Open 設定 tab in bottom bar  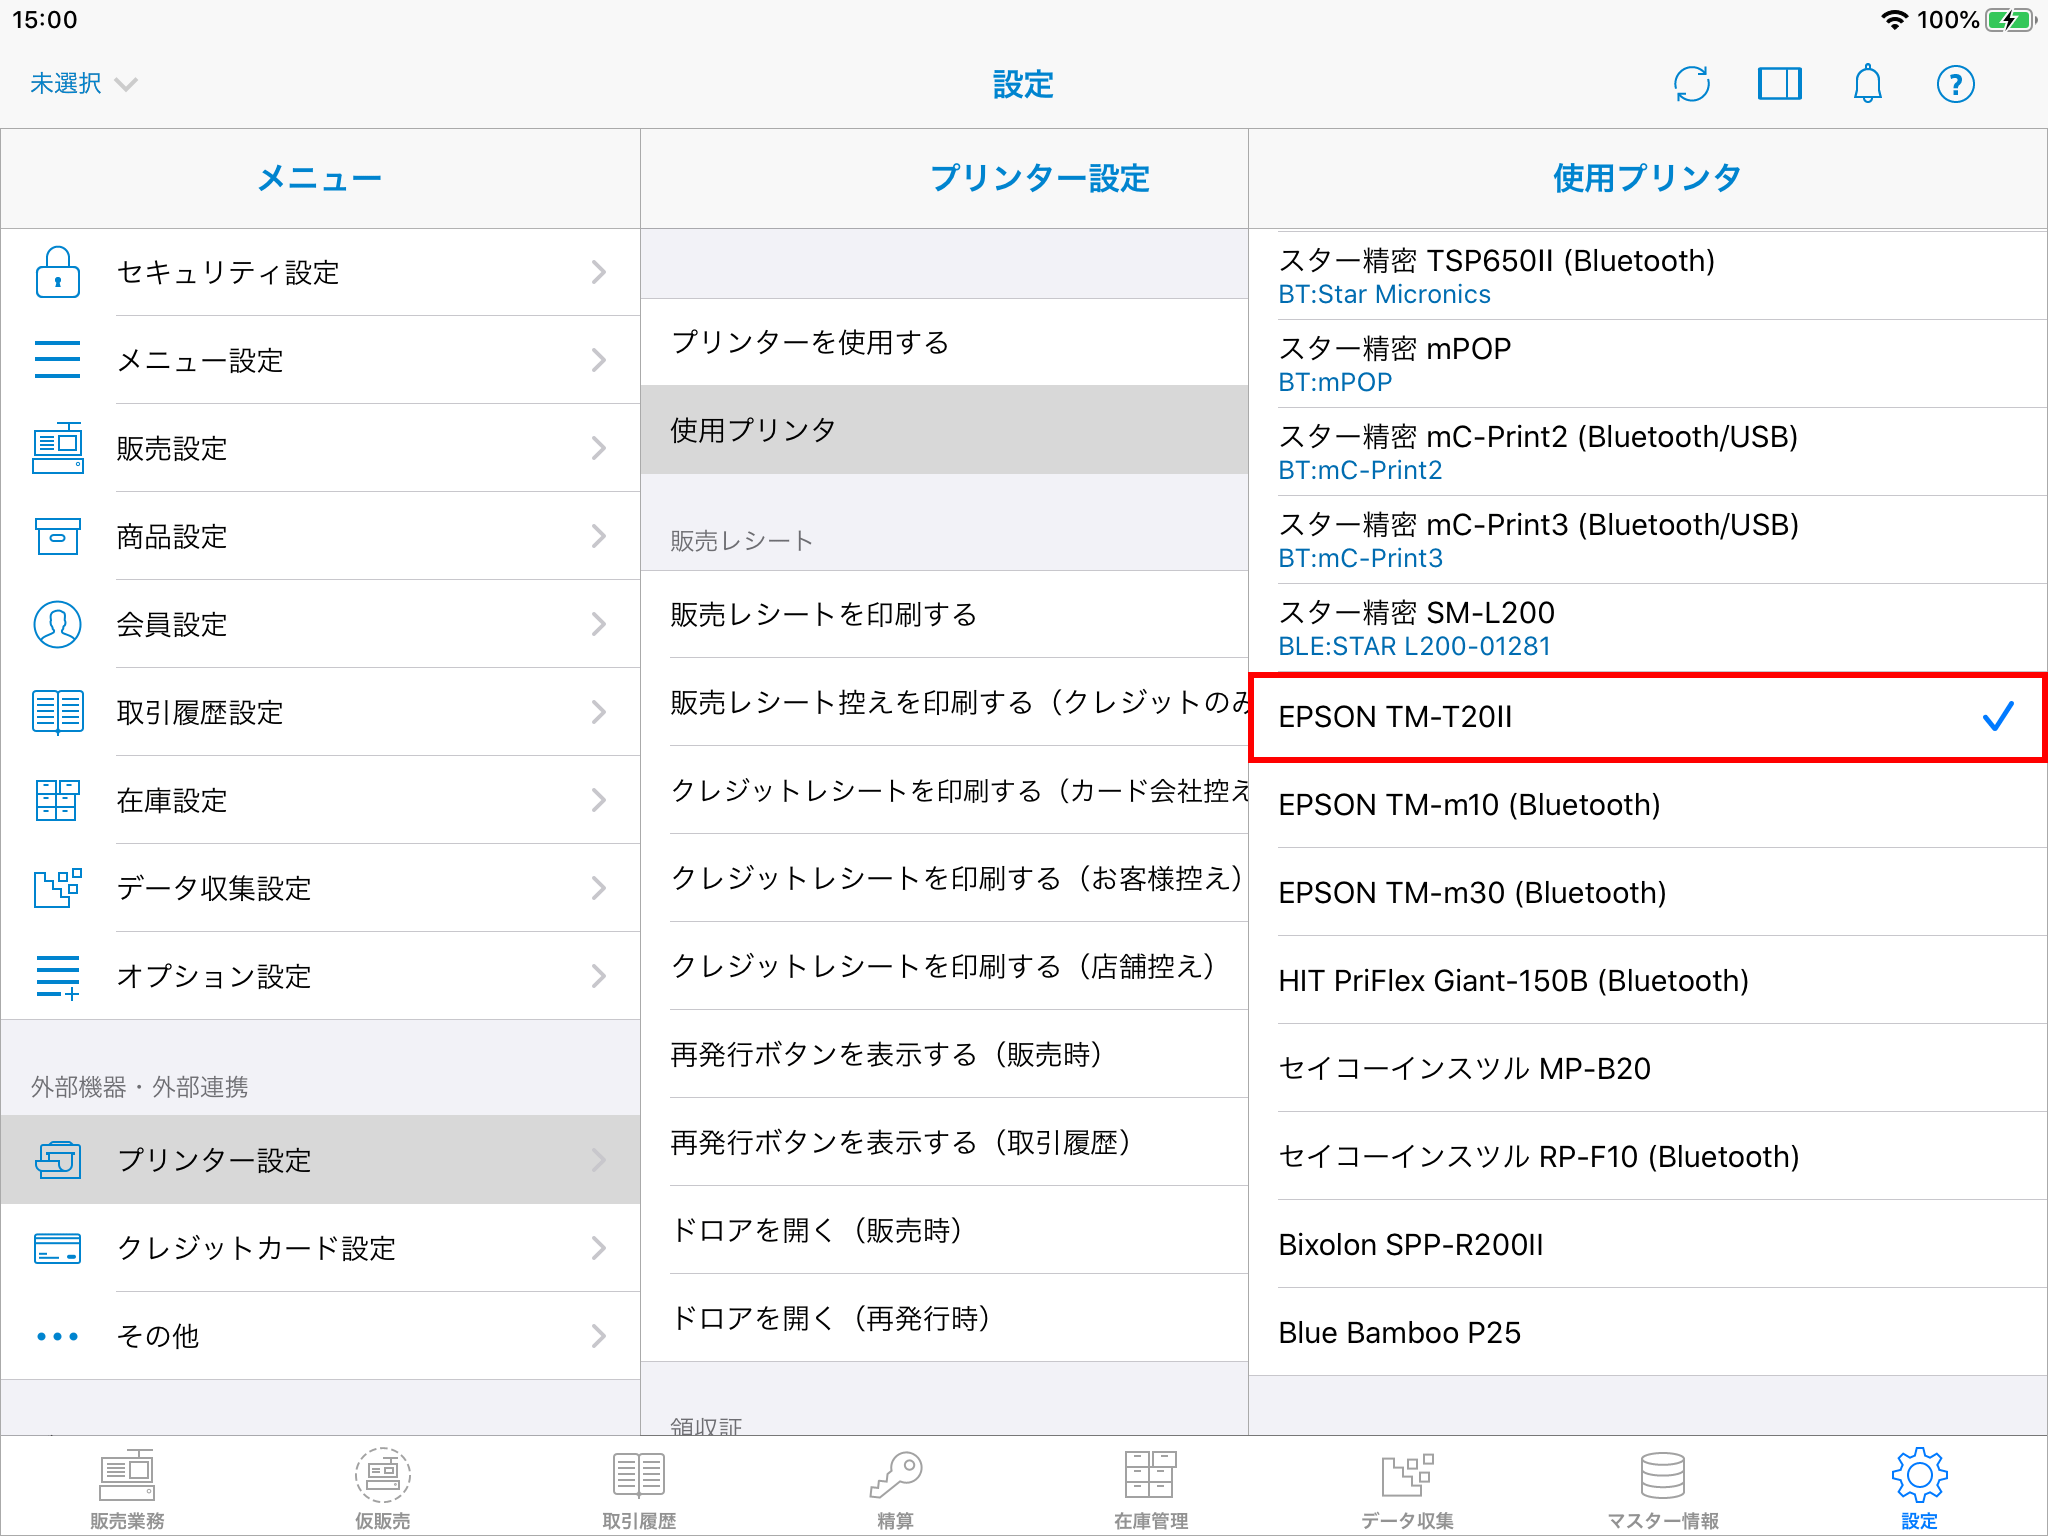(x=1919, y=1490)
